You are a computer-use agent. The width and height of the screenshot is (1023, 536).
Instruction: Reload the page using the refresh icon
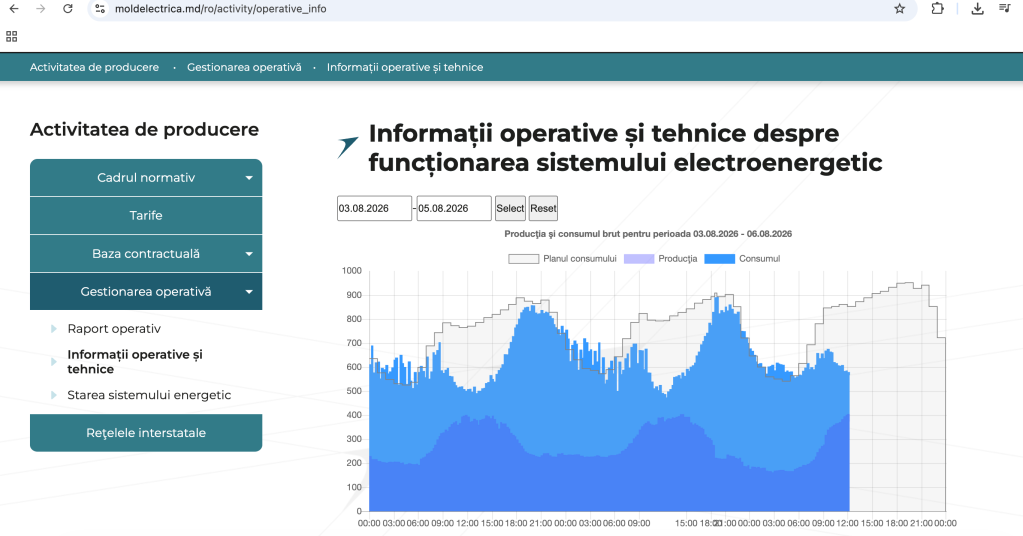pos(67,8)
